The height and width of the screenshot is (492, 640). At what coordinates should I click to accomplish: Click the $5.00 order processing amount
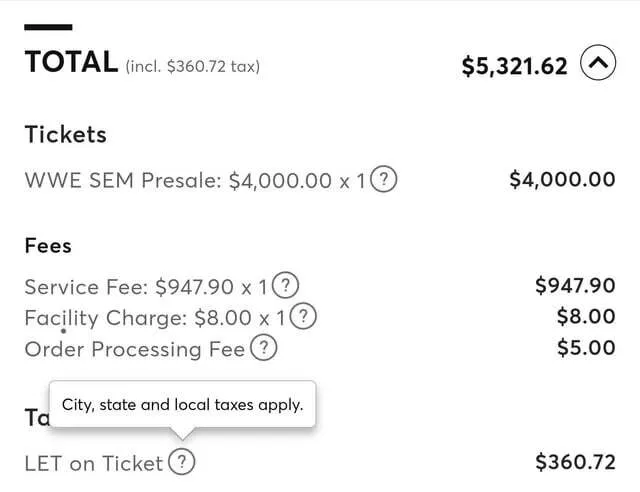[x=586, y=349]
